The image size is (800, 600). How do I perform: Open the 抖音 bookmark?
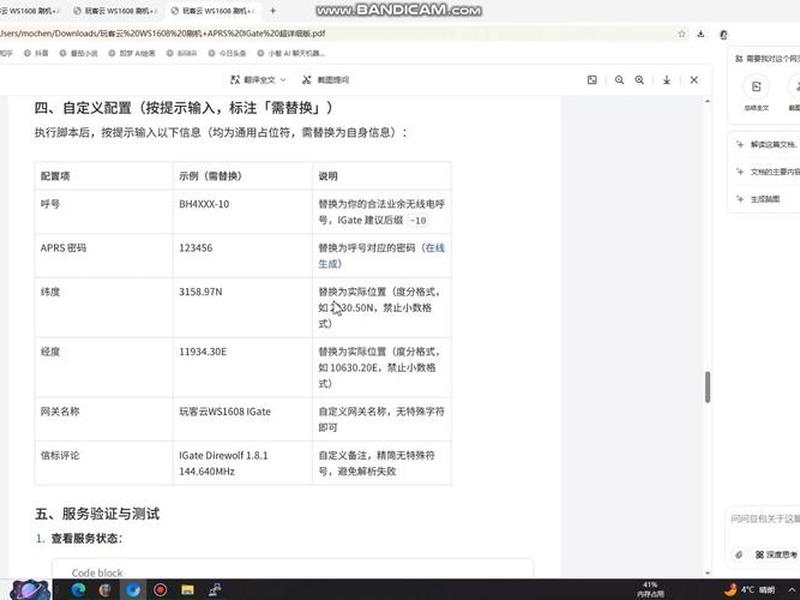pos(36,53)
